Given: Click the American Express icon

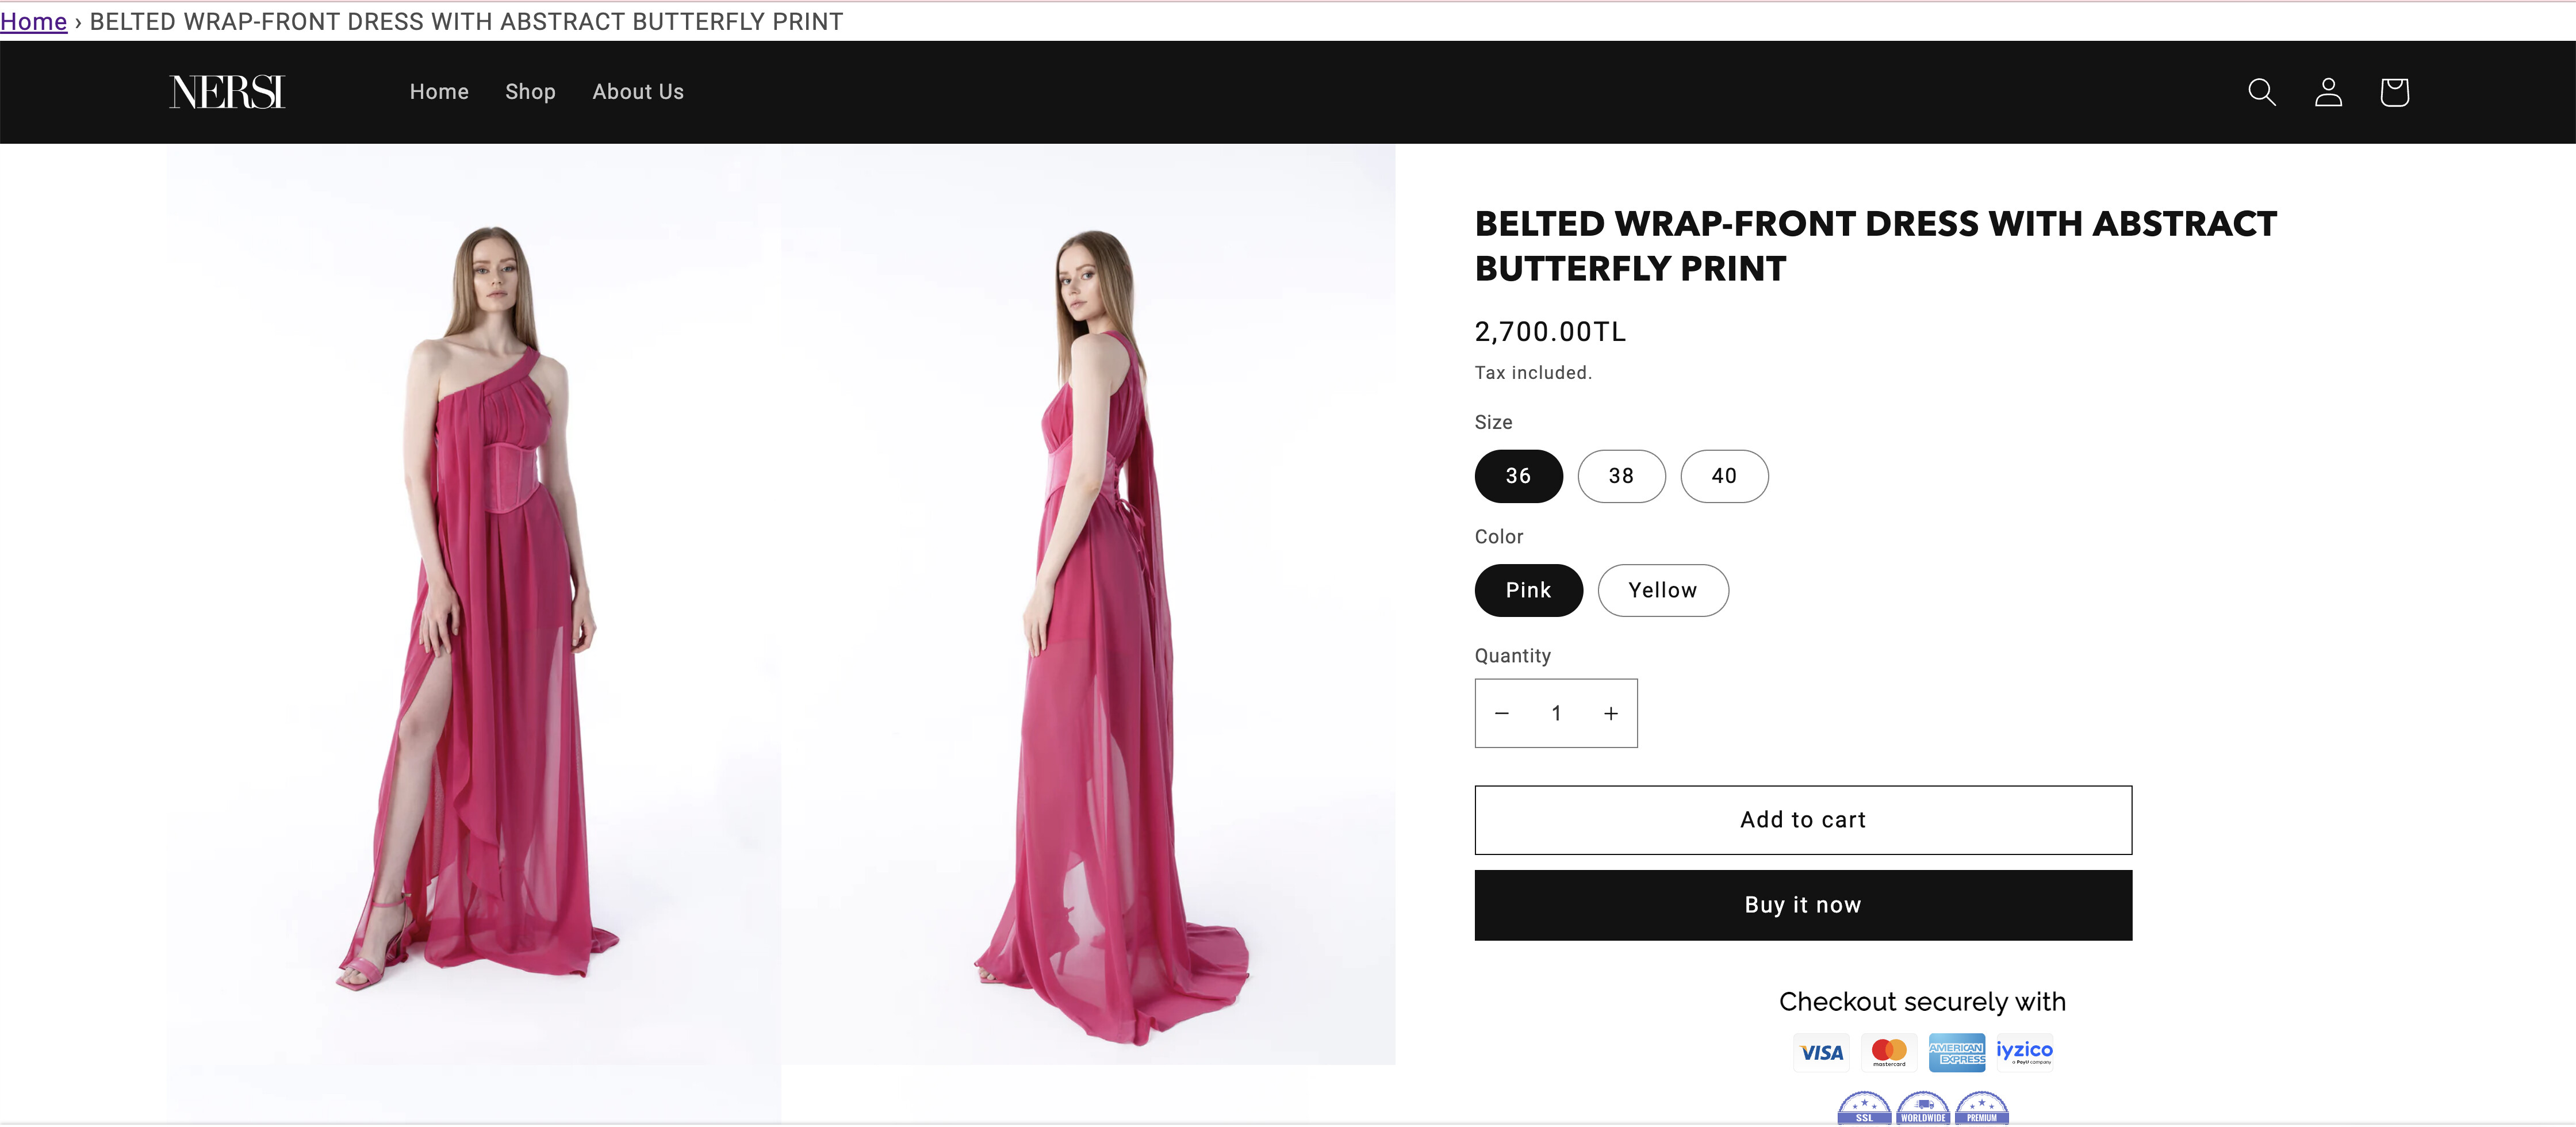Looking at the screenshot, I should pos(1956,1052).
